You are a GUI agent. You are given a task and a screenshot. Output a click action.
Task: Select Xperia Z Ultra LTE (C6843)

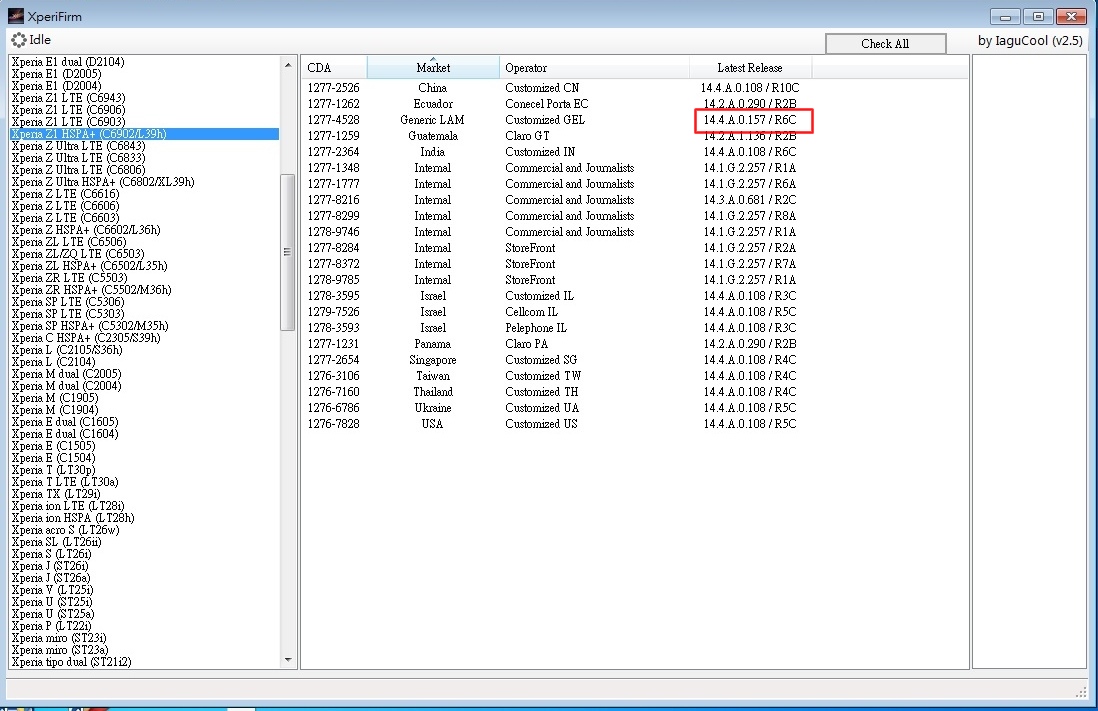pyautogui.click(x=78, y=146)
